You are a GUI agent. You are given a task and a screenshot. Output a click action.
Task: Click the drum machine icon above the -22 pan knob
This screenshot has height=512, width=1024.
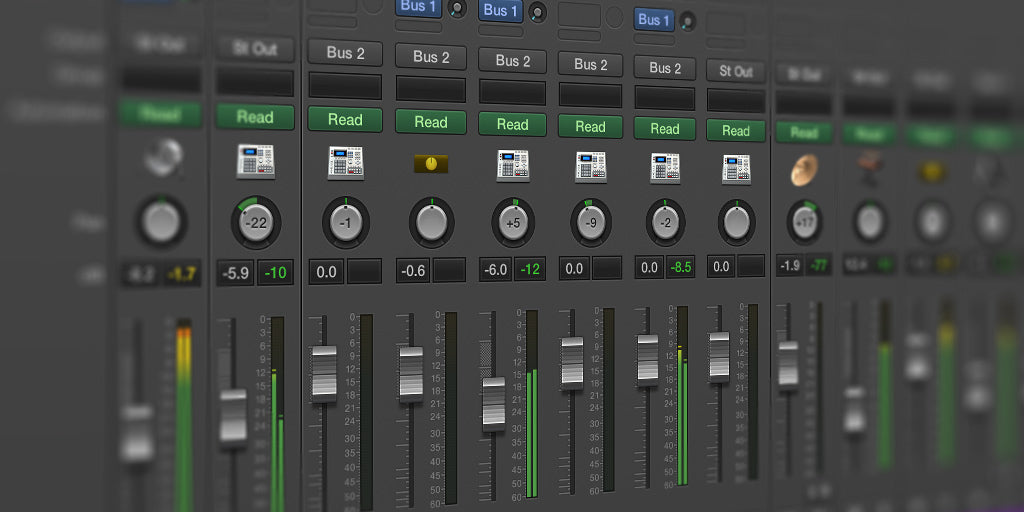coord(255,162)
